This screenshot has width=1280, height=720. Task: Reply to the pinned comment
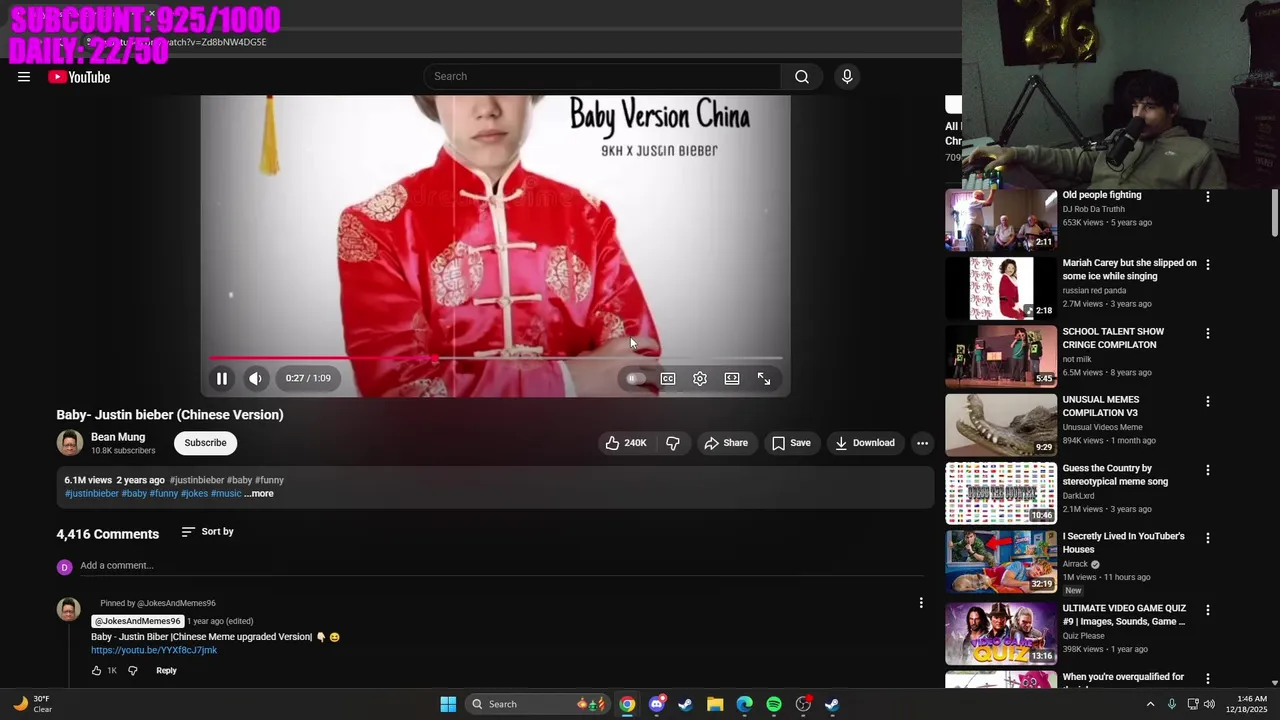pos(166,671)
